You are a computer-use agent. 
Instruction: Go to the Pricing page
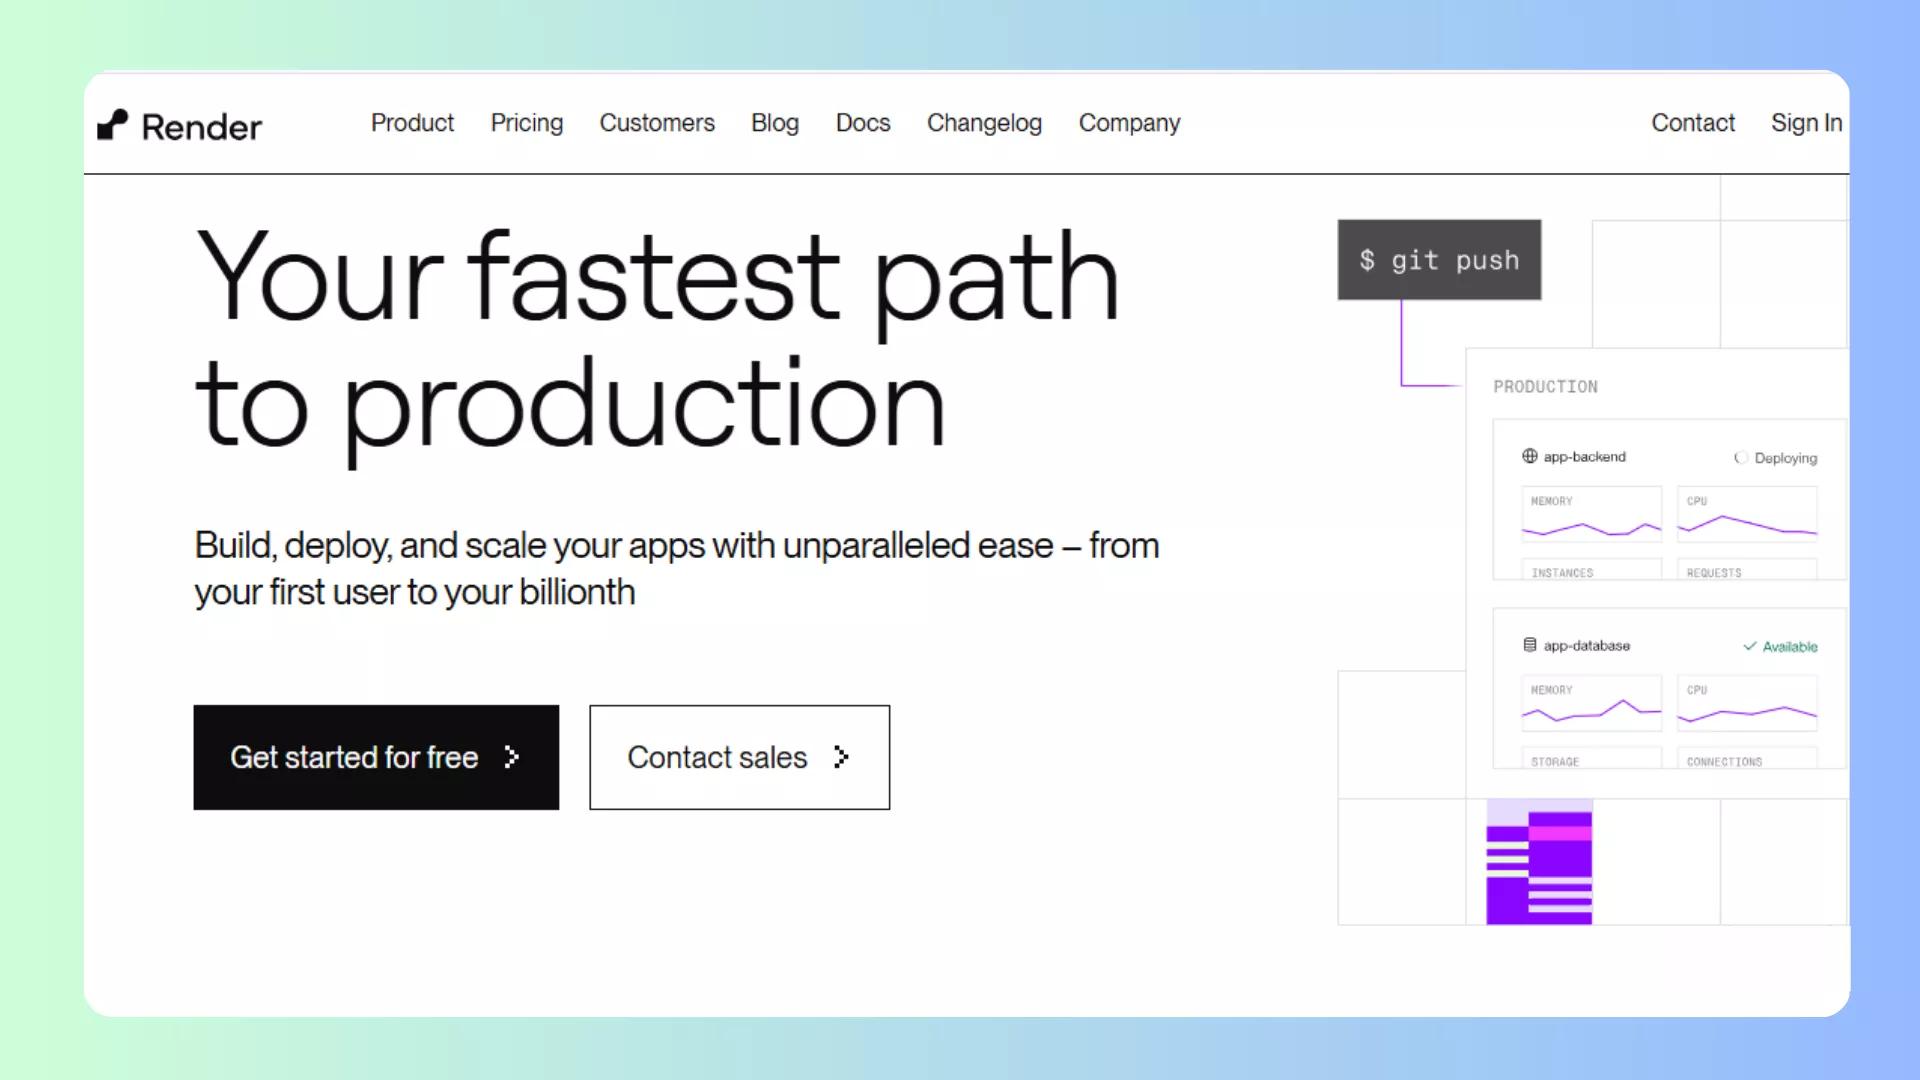click(527, 123)
